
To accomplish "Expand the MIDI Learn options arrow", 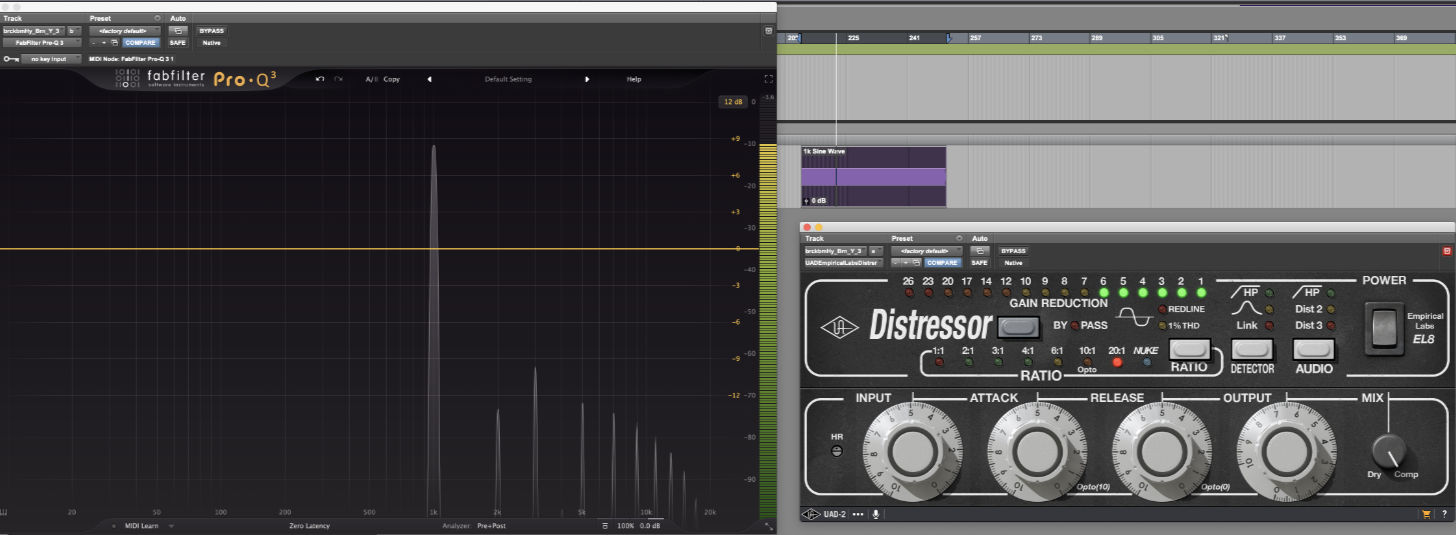I will [x=171, y=526].
